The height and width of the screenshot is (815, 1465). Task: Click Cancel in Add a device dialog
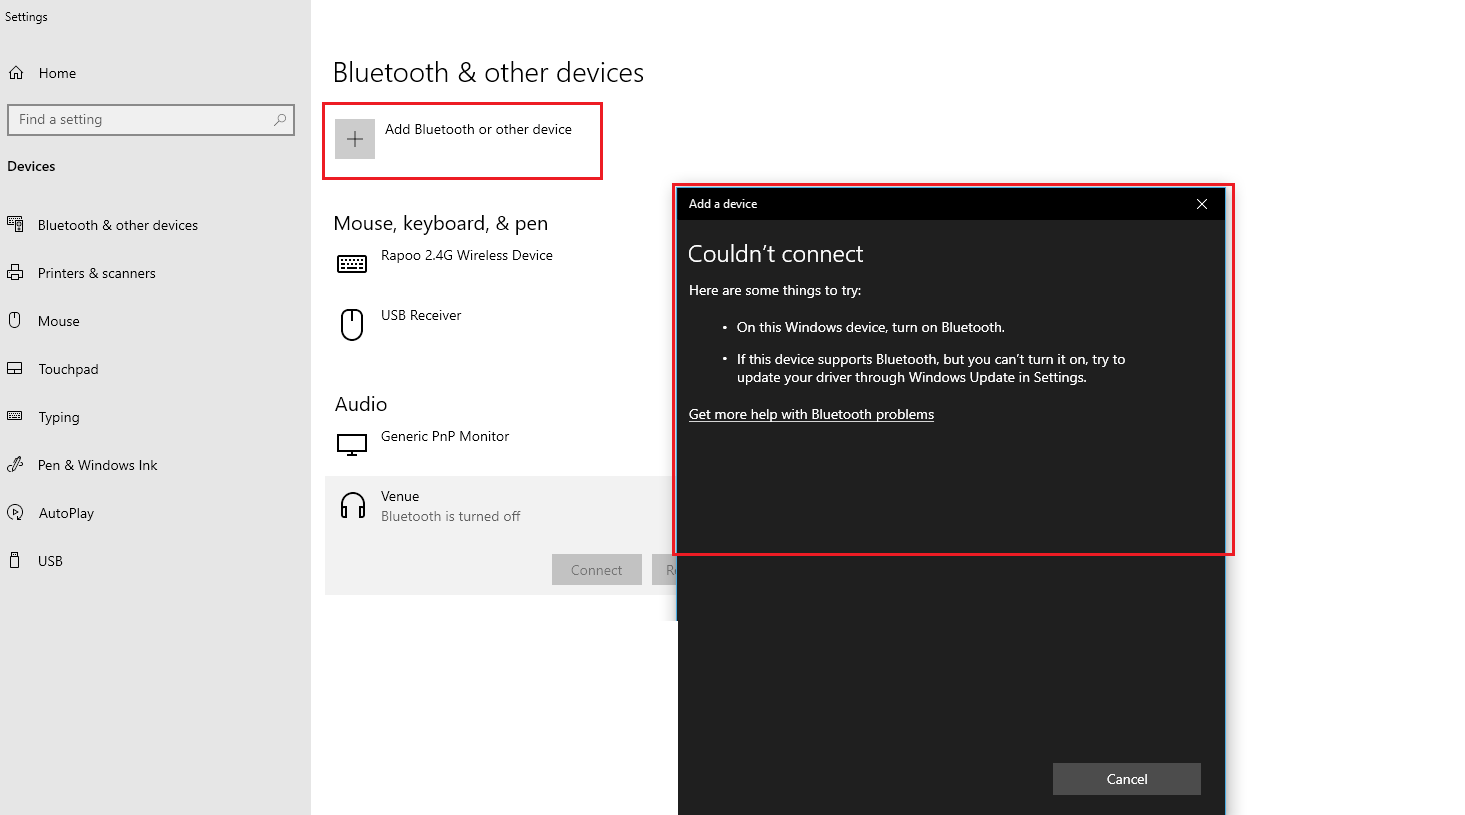click(x=1127, y=779)
